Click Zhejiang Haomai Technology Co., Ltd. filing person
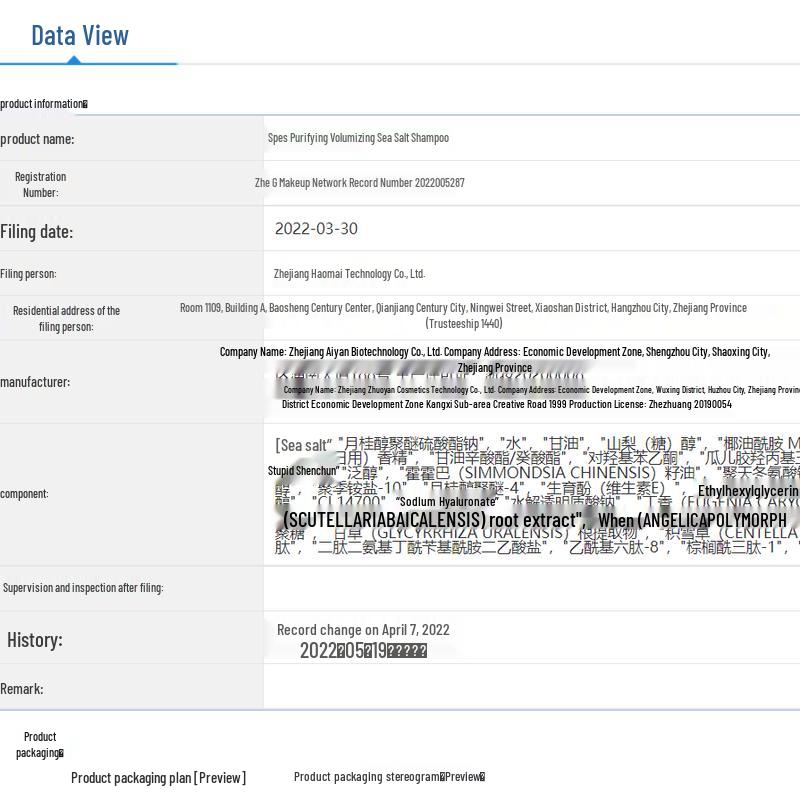 349,273
